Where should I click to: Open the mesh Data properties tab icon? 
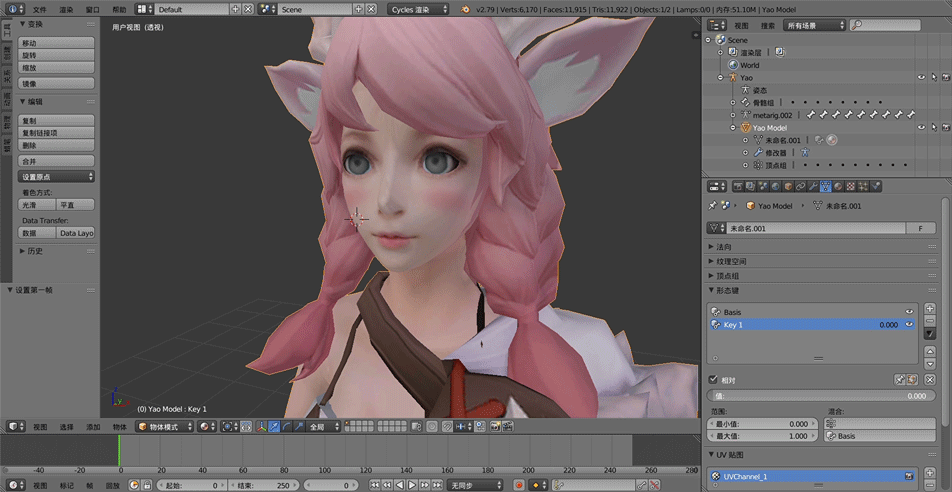pyautogui.click(x=826, y=186)
